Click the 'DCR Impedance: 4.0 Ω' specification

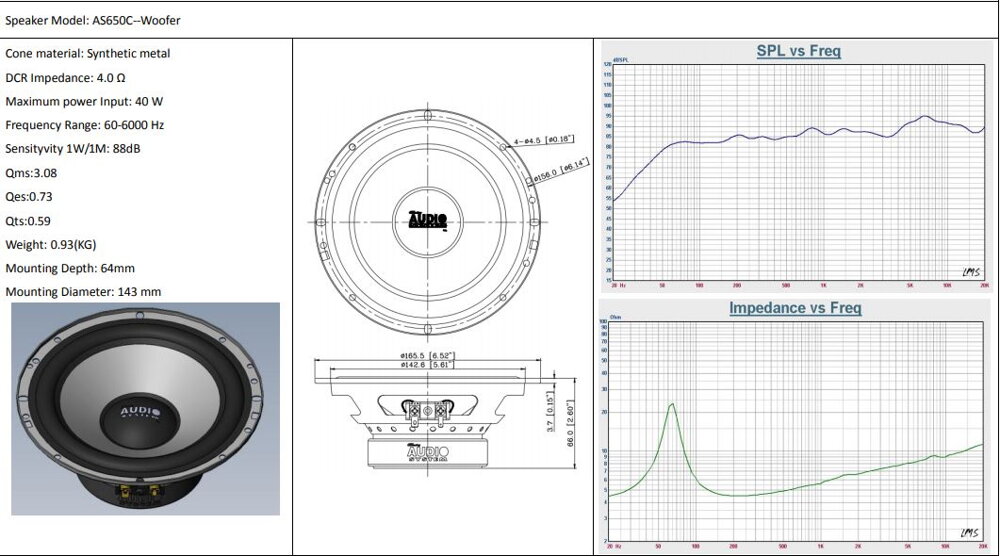coord(65,78)
